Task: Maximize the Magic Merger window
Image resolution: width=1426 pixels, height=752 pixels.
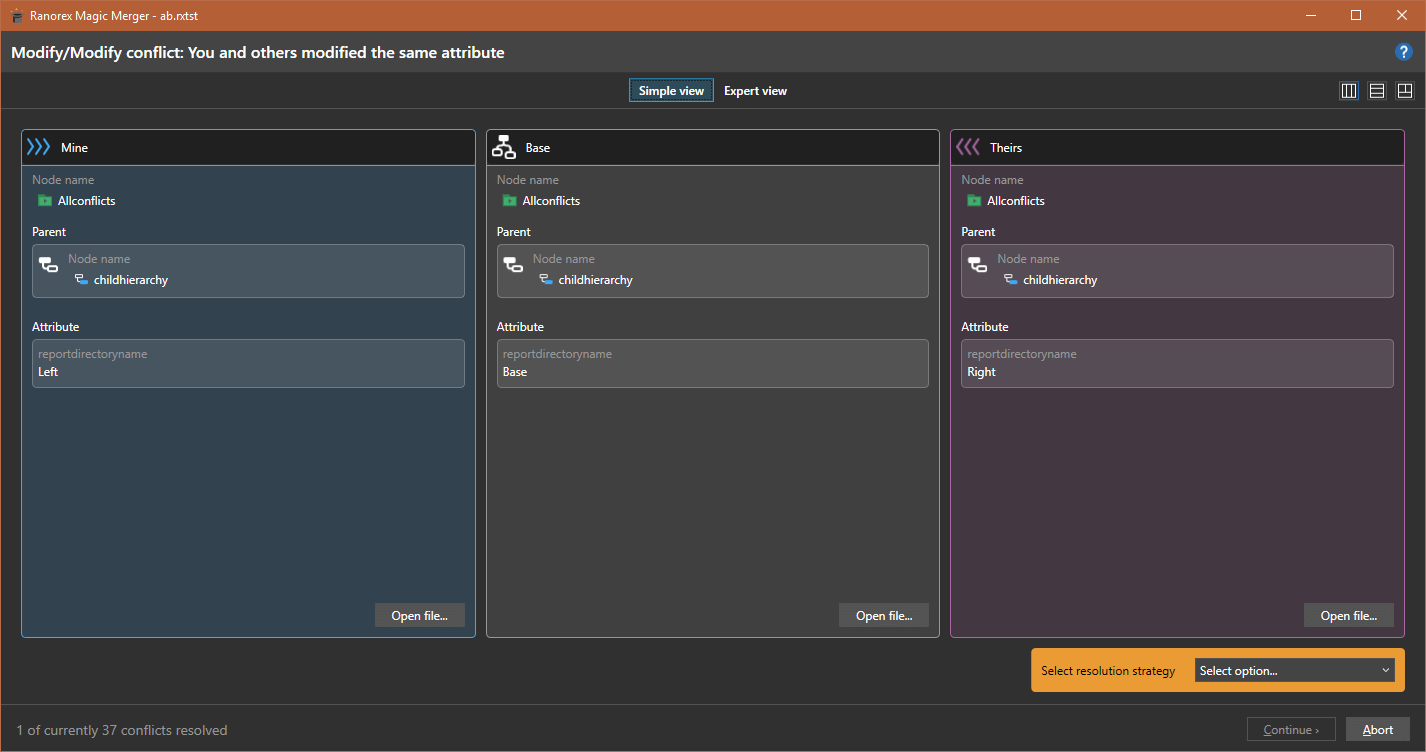Action: point(1356,15)
